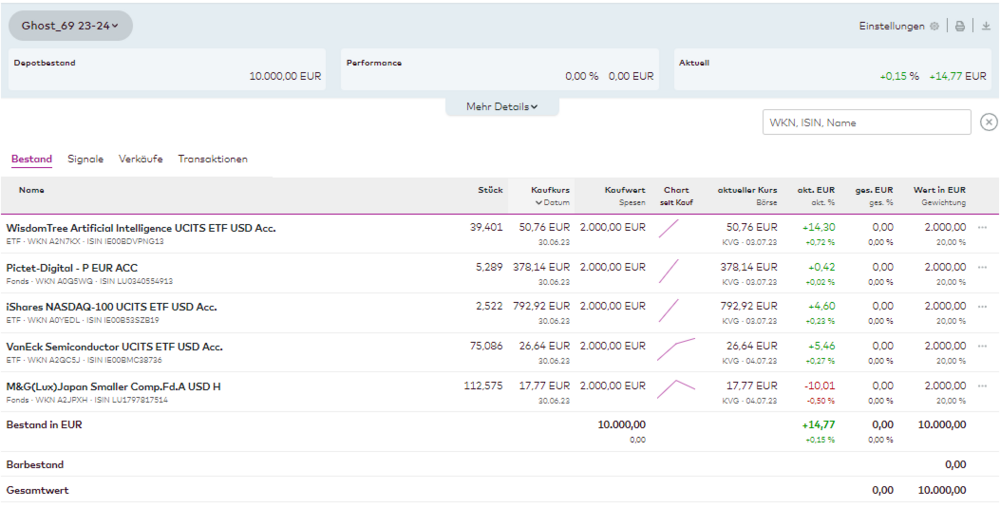
Task: Click the print icon
Action: pos(960,26)
